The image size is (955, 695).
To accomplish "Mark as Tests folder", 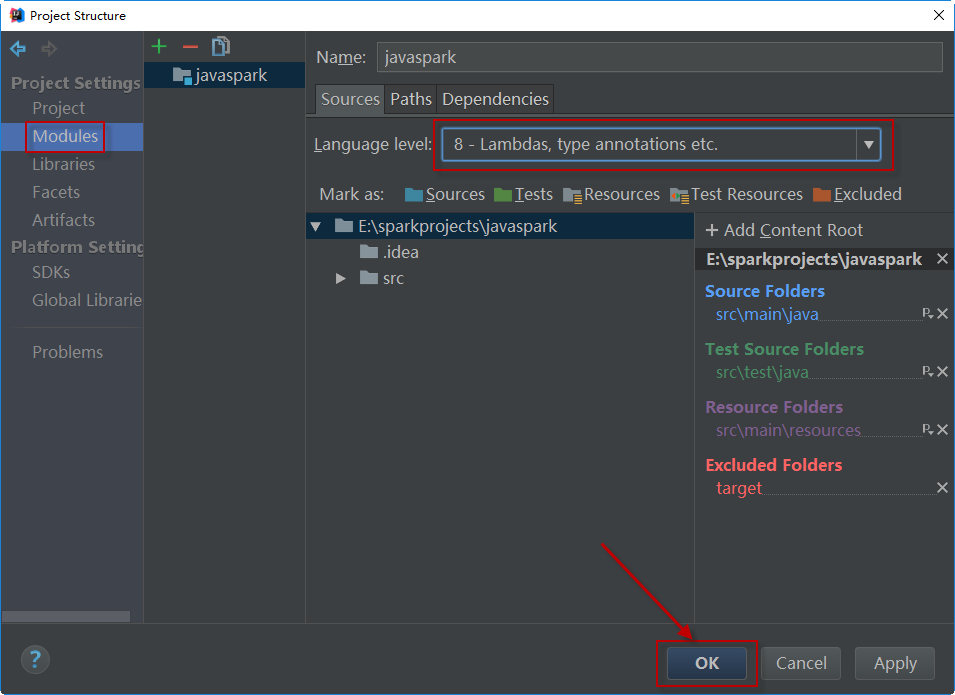I will tap(523, 195).
